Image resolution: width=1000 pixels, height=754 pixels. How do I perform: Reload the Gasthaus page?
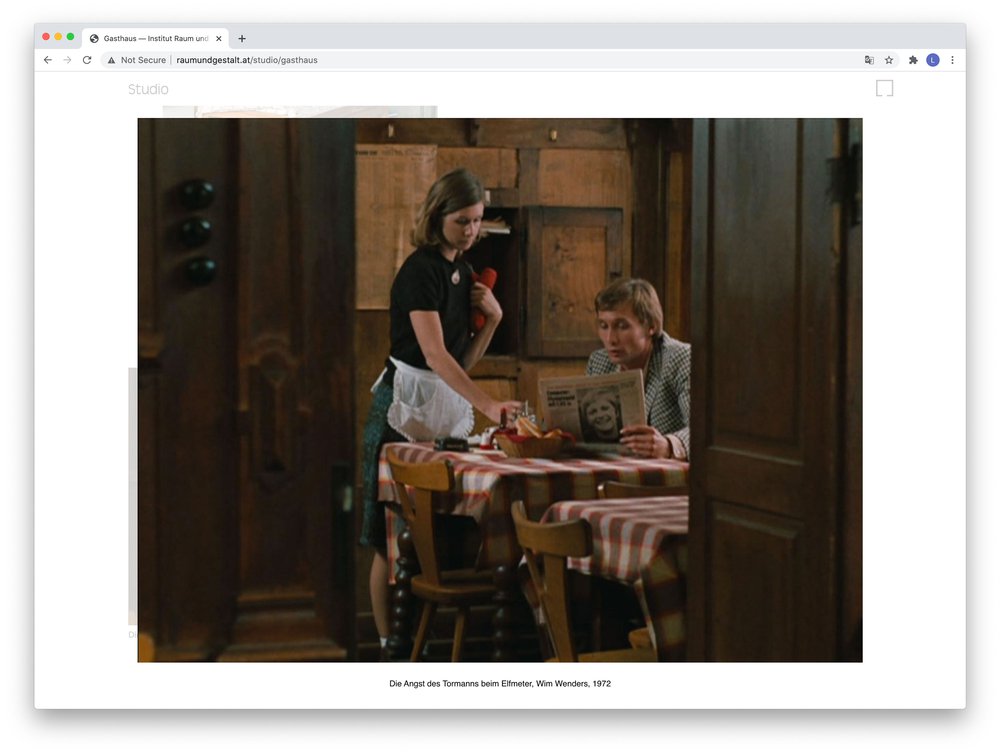pos(87,60)
